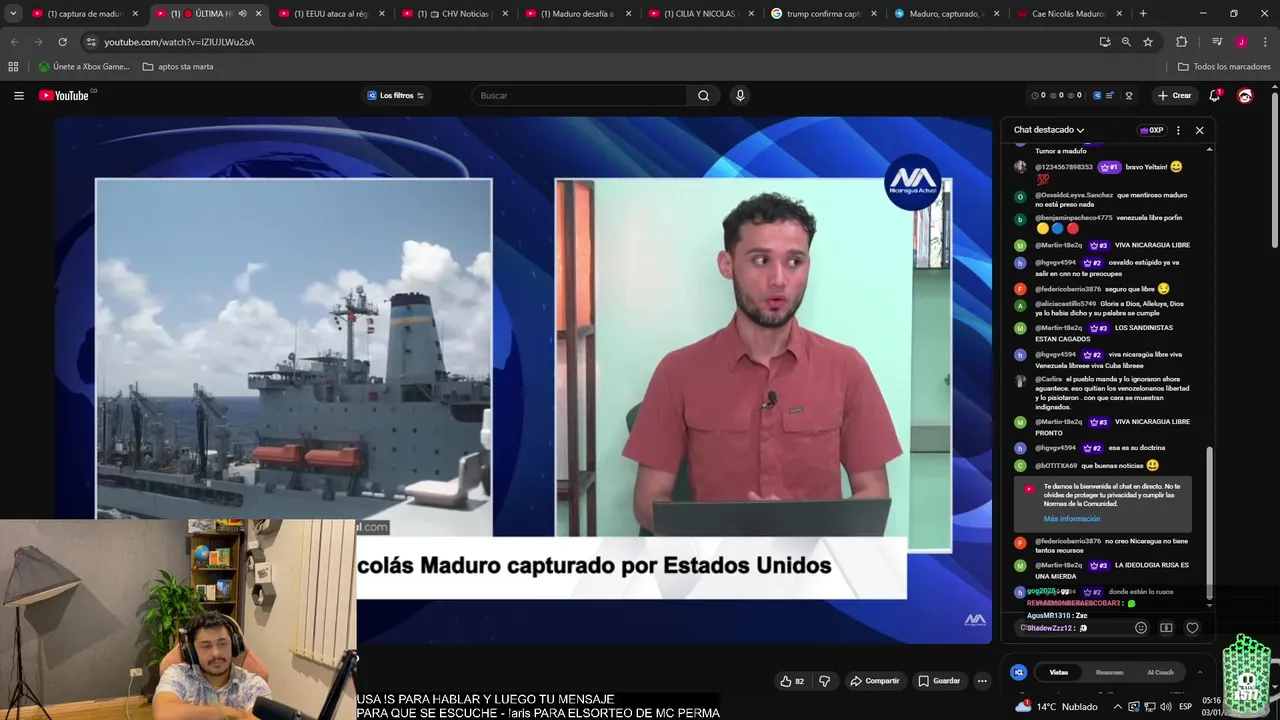The width and height of the screenshot is (1280, 720).
Task: Bookmark this page with star icon
Action: coord(1148,42)
